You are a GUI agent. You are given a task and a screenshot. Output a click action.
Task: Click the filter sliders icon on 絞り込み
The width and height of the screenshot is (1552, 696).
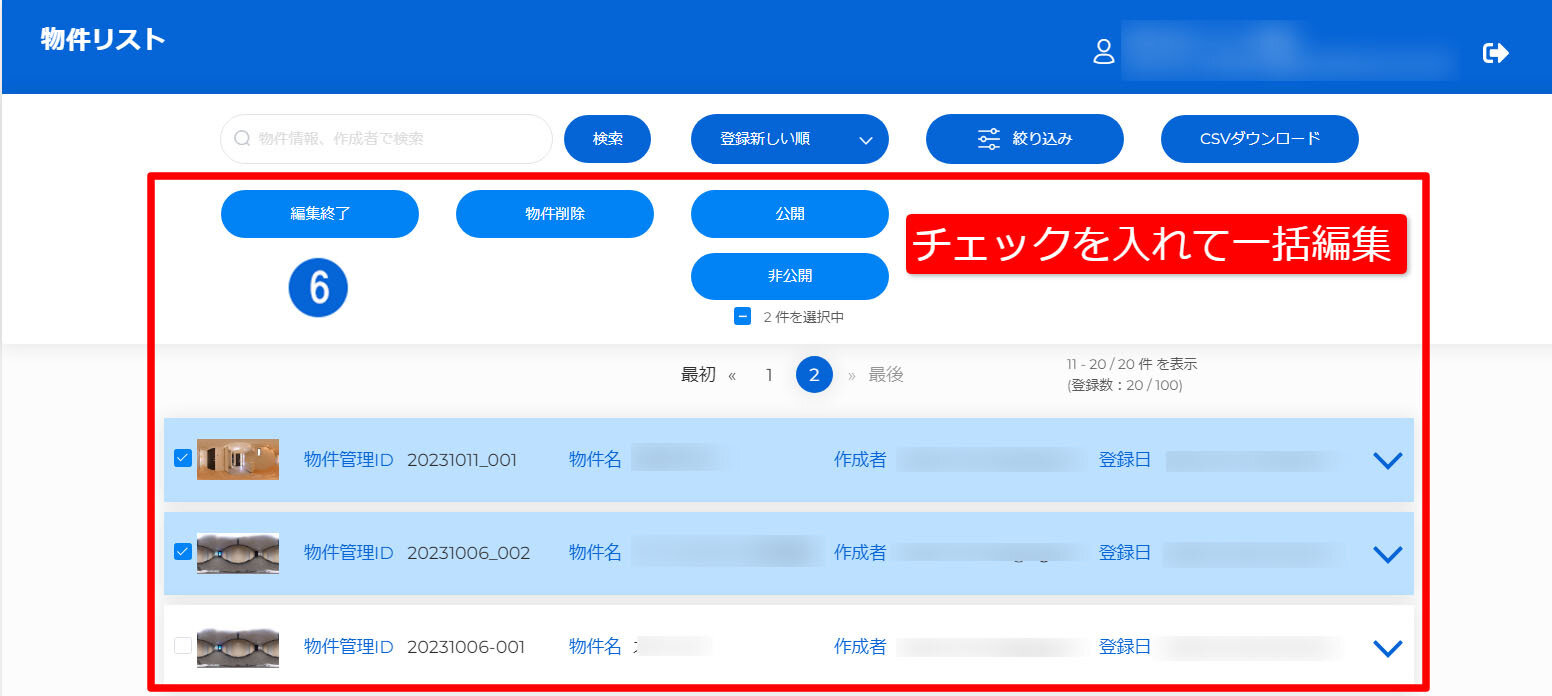[988, 139]
